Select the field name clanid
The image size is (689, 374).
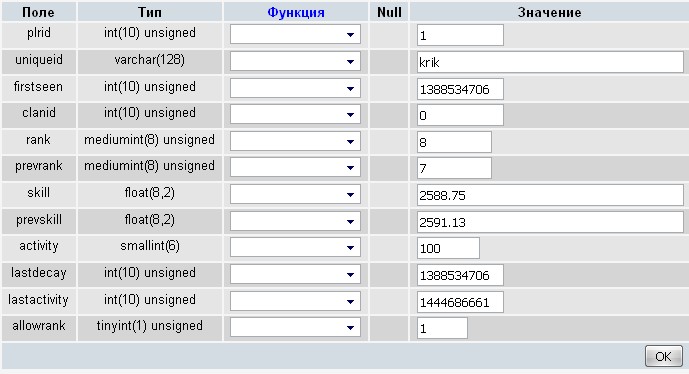[39, 113]
